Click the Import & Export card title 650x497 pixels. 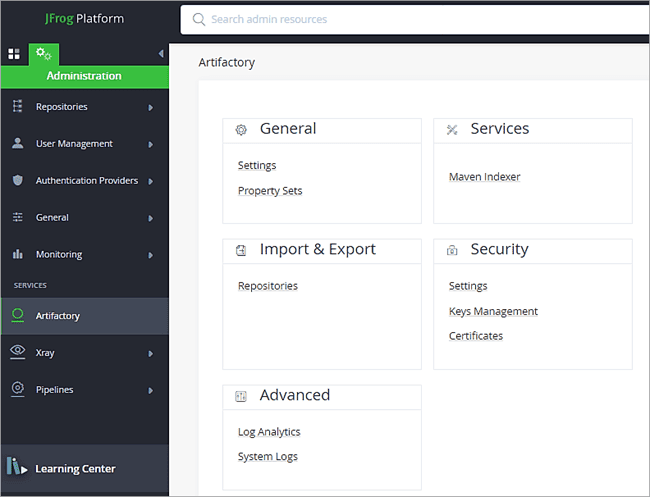click(x=318, y=249)
